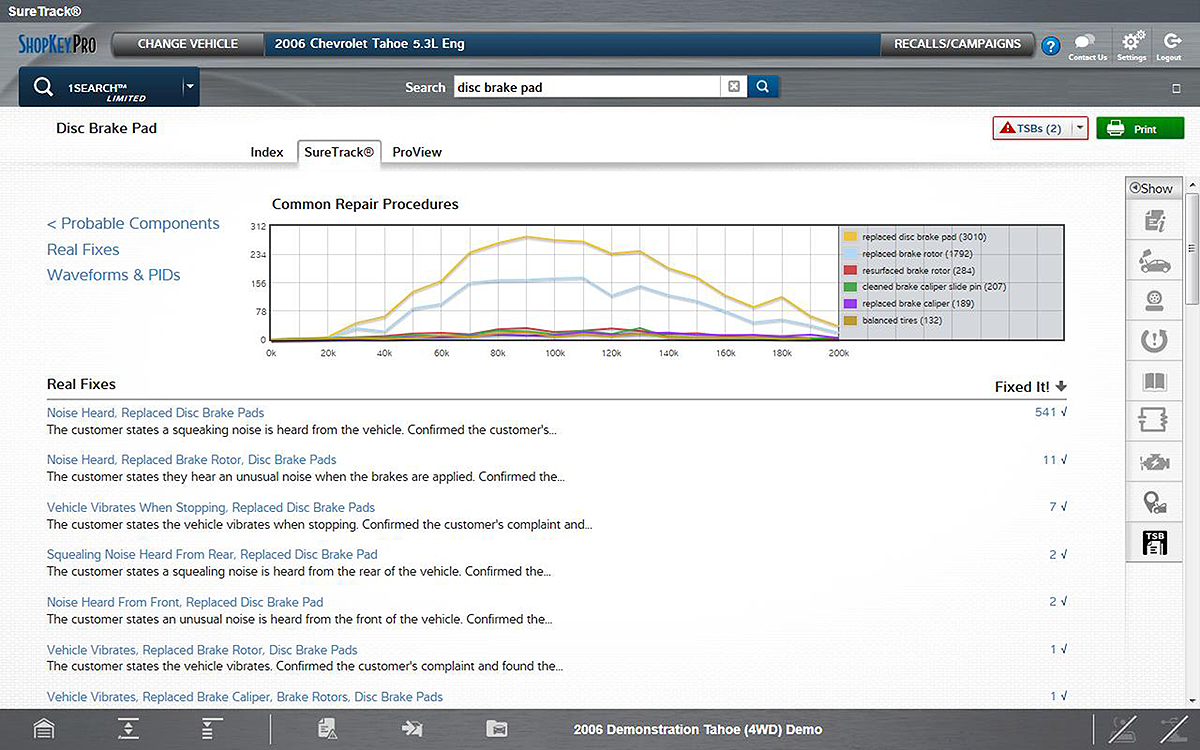Open the wiring diagram sidebar icon

(x=1154, y=420)
